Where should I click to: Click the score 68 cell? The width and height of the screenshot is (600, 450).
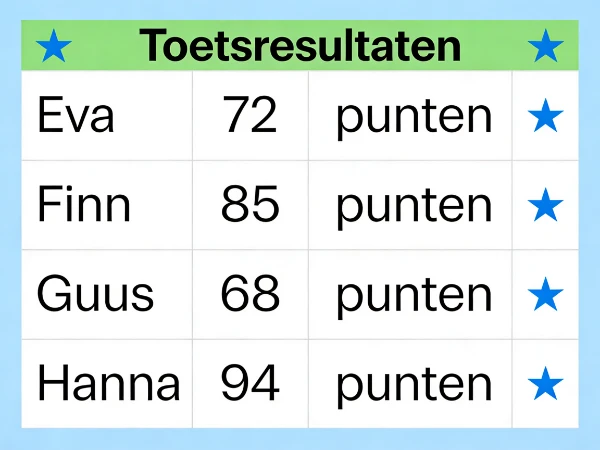[251, 295]
